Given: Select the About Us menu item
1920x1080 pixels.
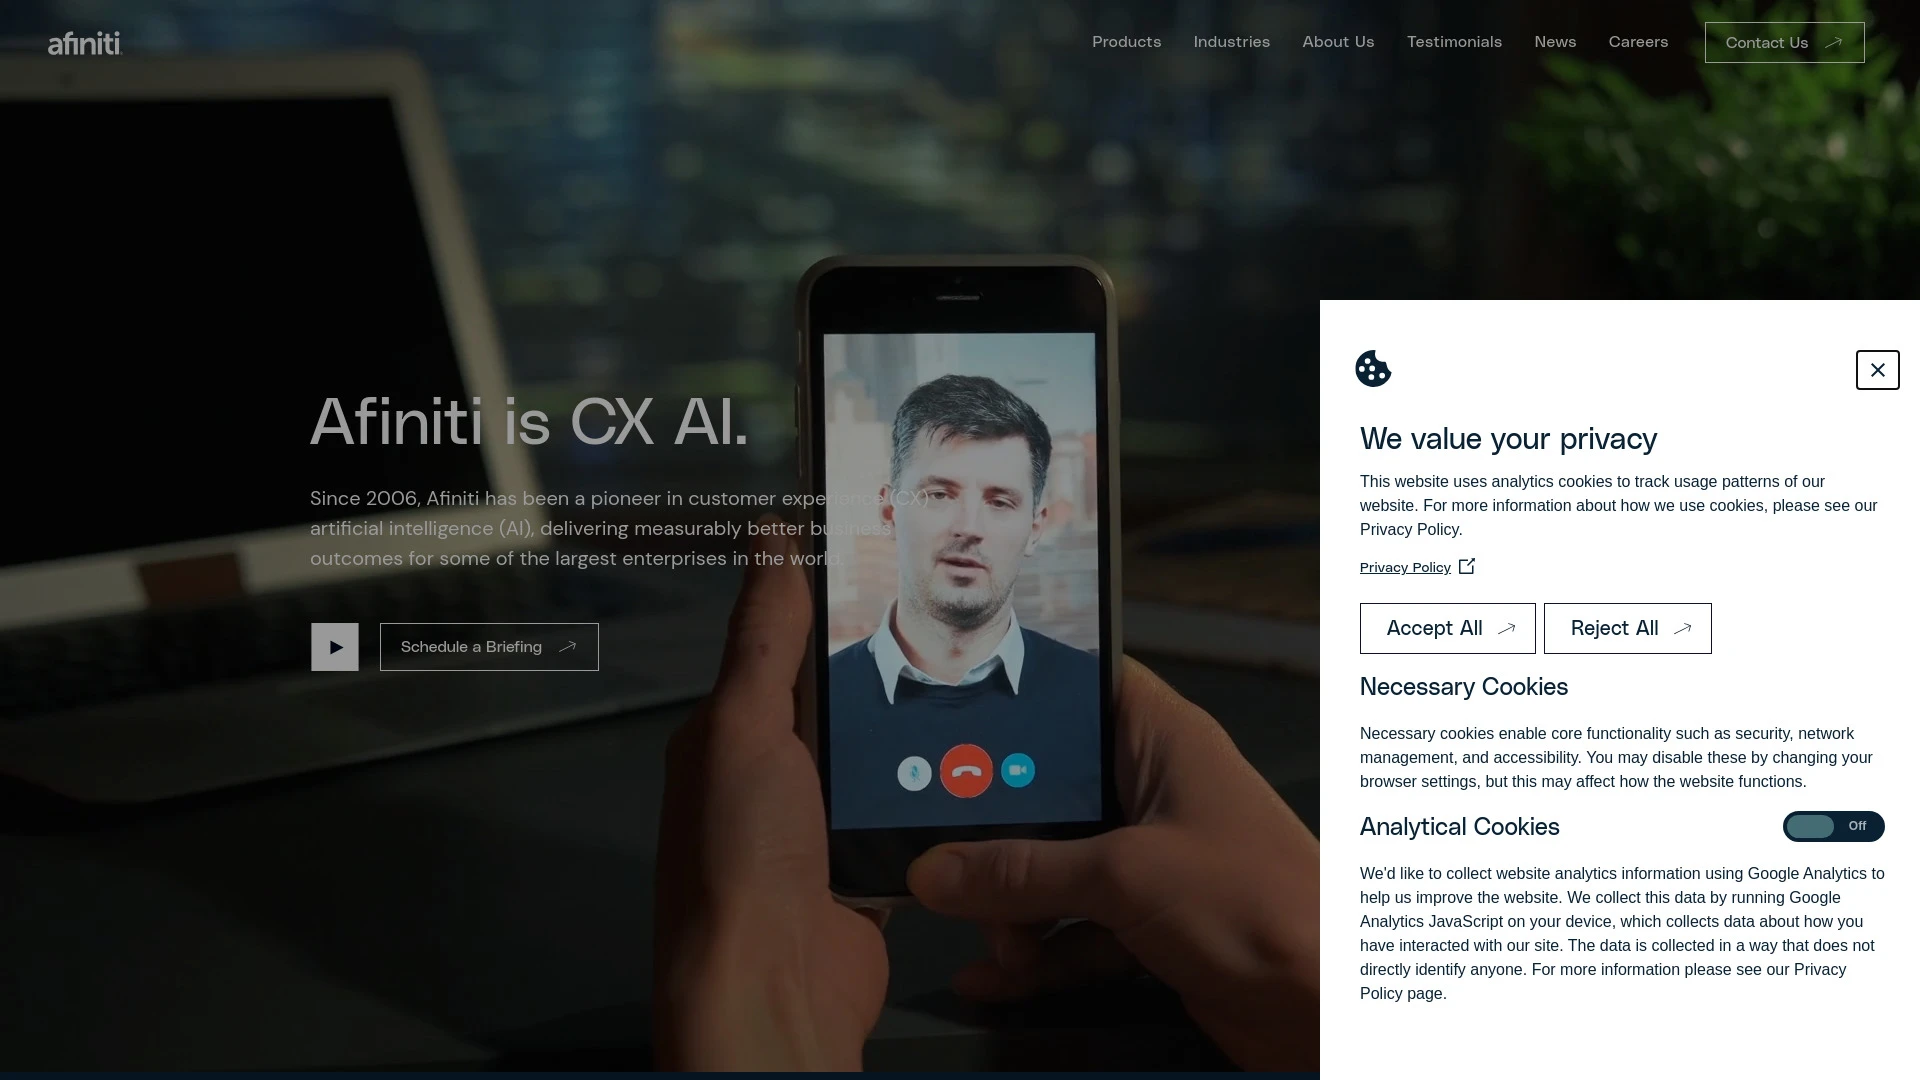Looking at the screenshot, I should [x=1338, y=41].
